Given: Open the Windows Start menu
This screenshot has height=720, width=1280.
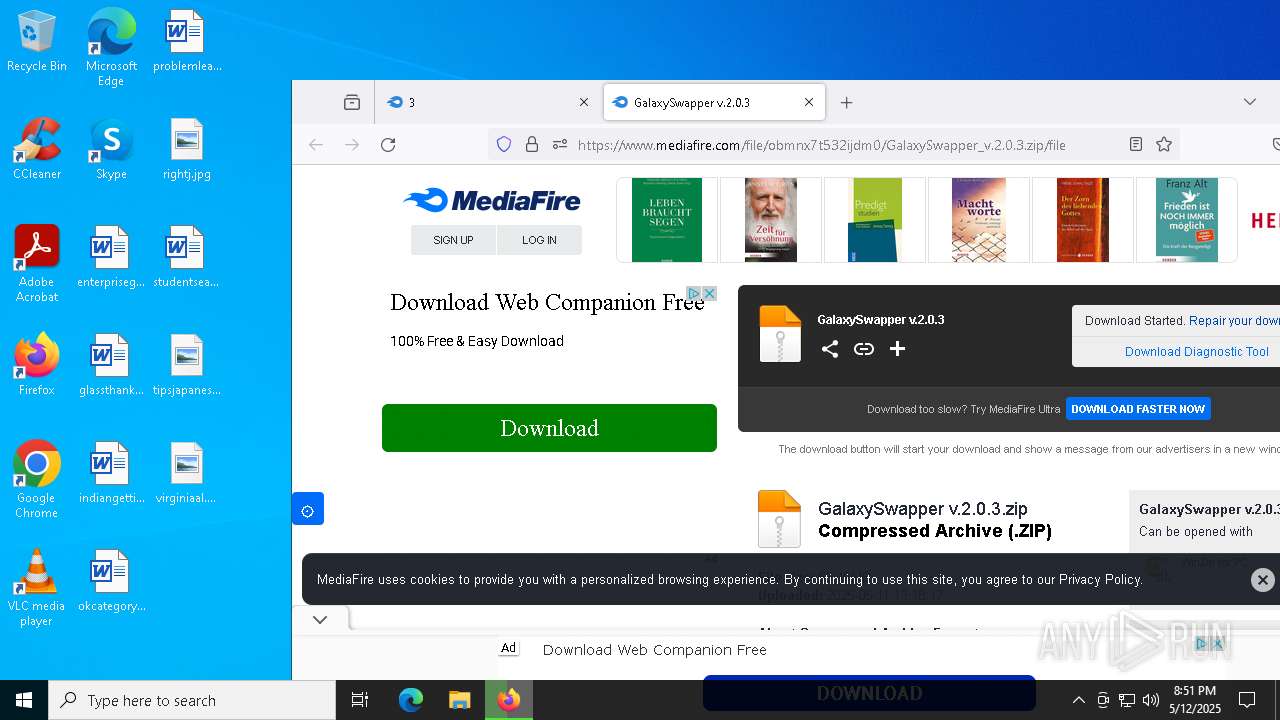Looking at the screenshot, I should (x=24, y=700).
